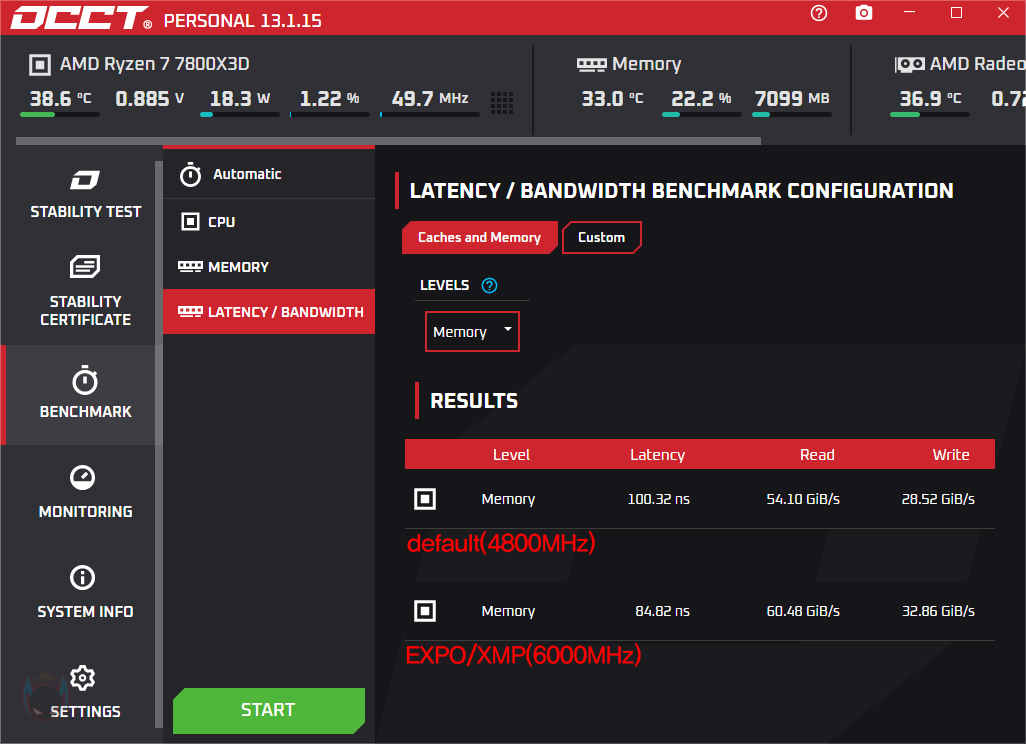Click the icon in the 84.82 ns row
Screen dimensions: 1026x744
click(425, 611)
